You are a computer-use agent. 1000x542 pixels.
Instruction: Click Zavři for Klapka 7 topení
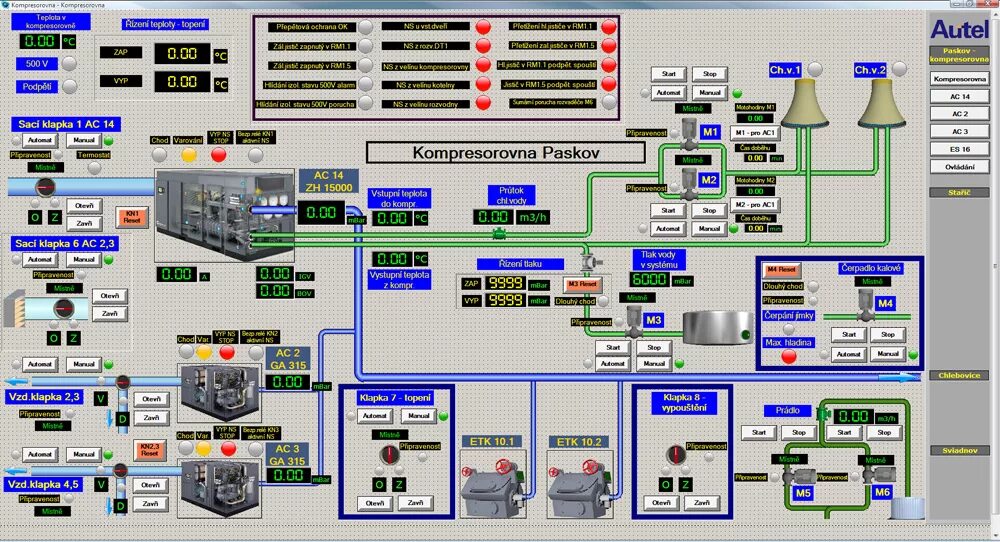point(415,502)
